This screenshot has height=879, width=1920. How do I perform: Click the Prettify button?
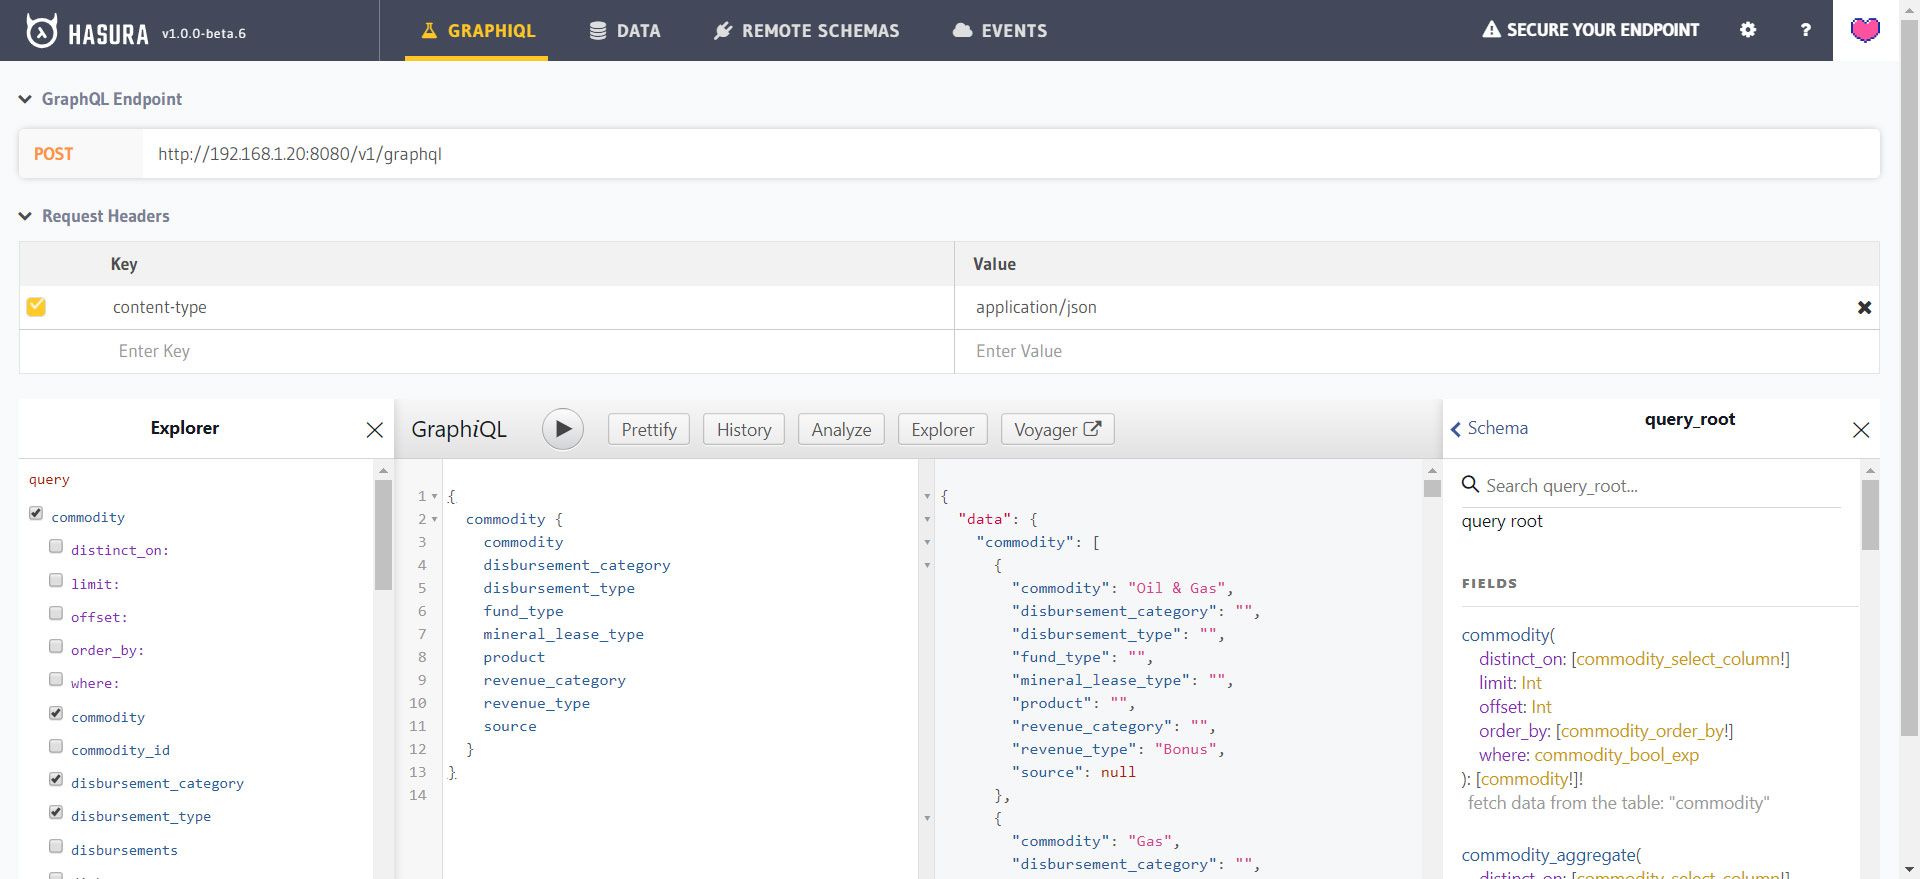[x=648, y=430]
